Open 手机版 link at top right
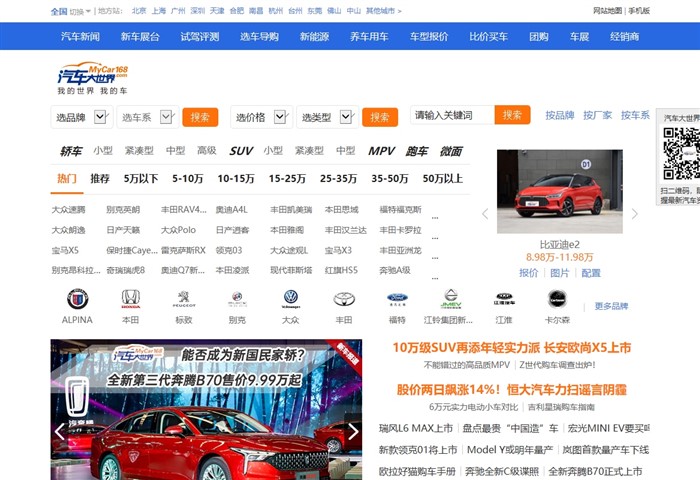700x480 pixels. coord(639,11)
